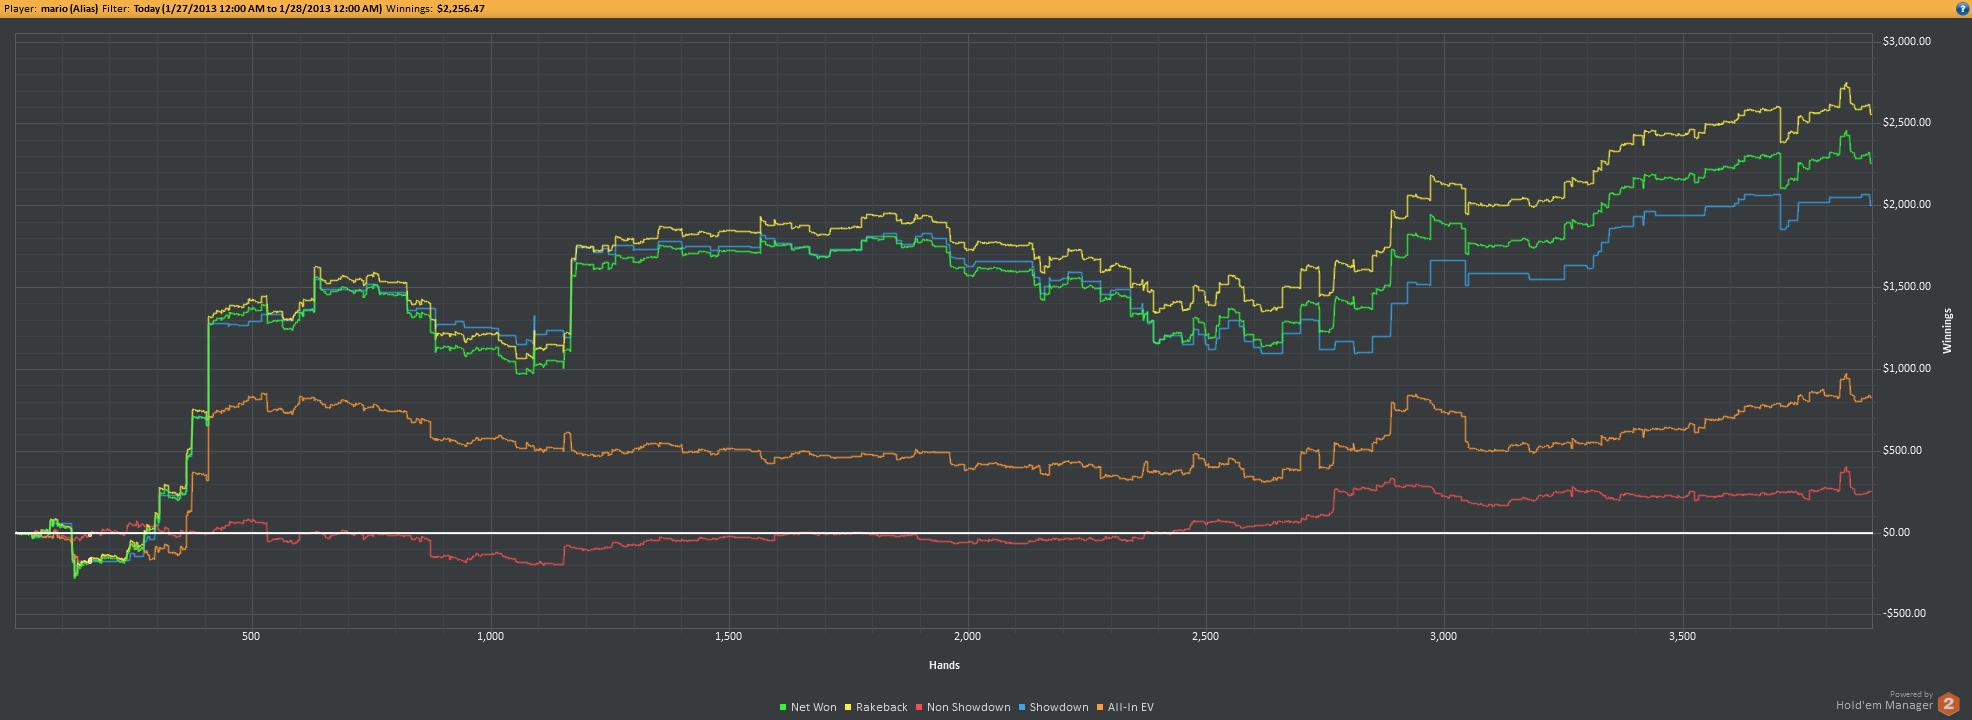Toggle the All-In EV series in the legend
The width and height of the screenshot is (1972, 720).
(1124, 708)
